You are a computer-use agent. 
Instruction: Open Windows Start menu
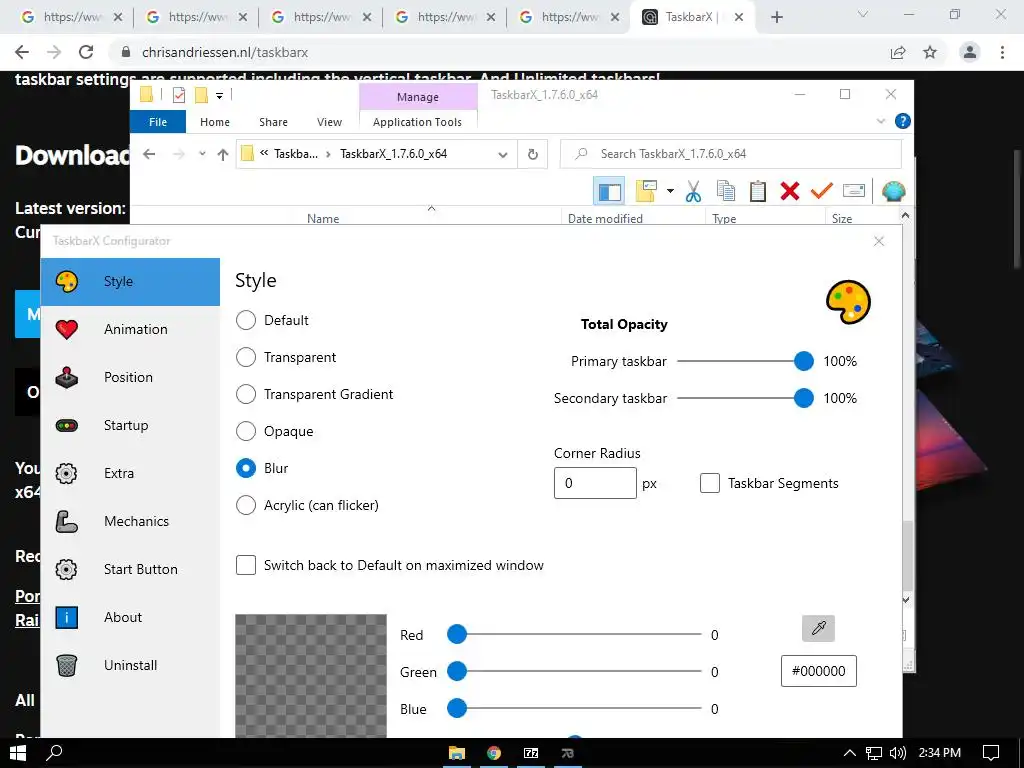(18, 753)
